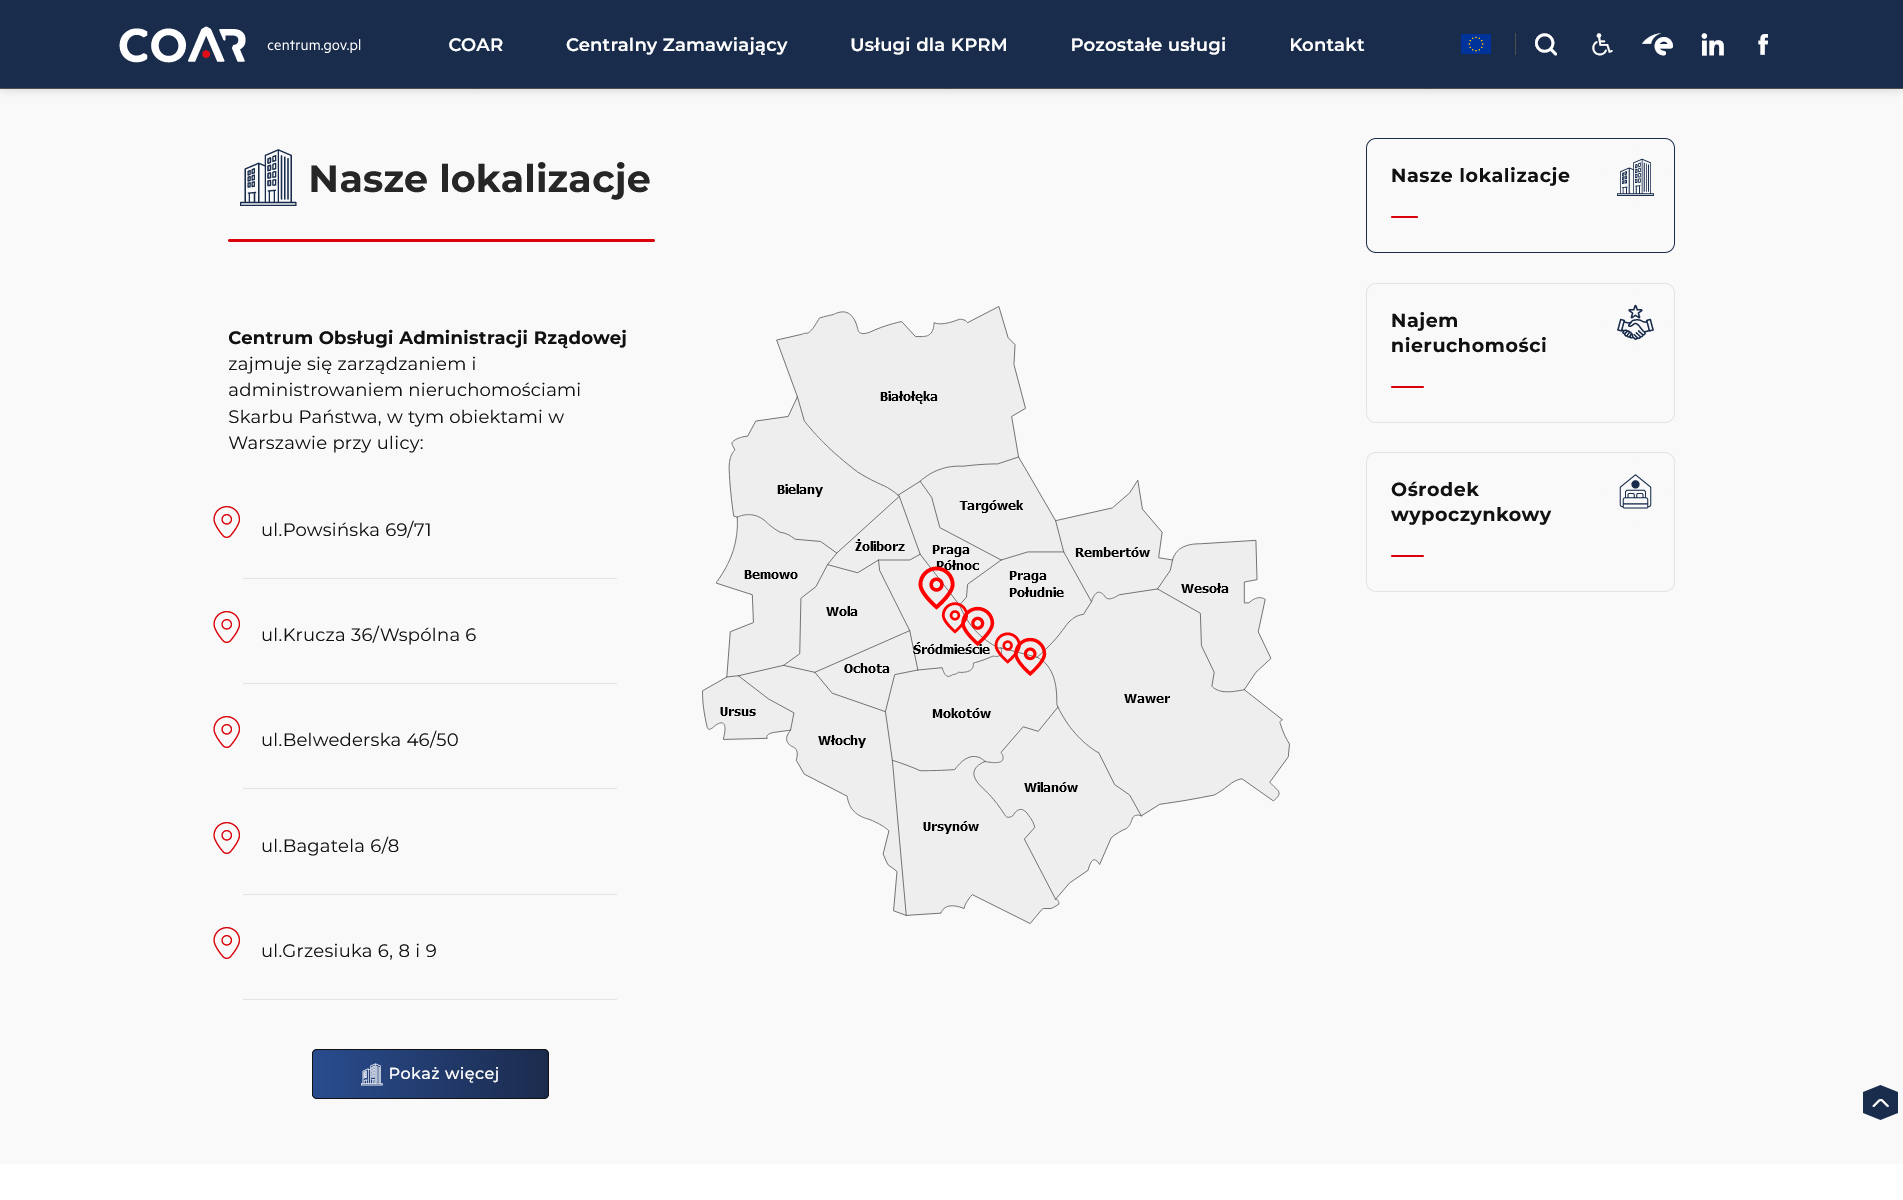
Task: Click the scroll-to-top arrow icon
Action: pos(1880,1103)
